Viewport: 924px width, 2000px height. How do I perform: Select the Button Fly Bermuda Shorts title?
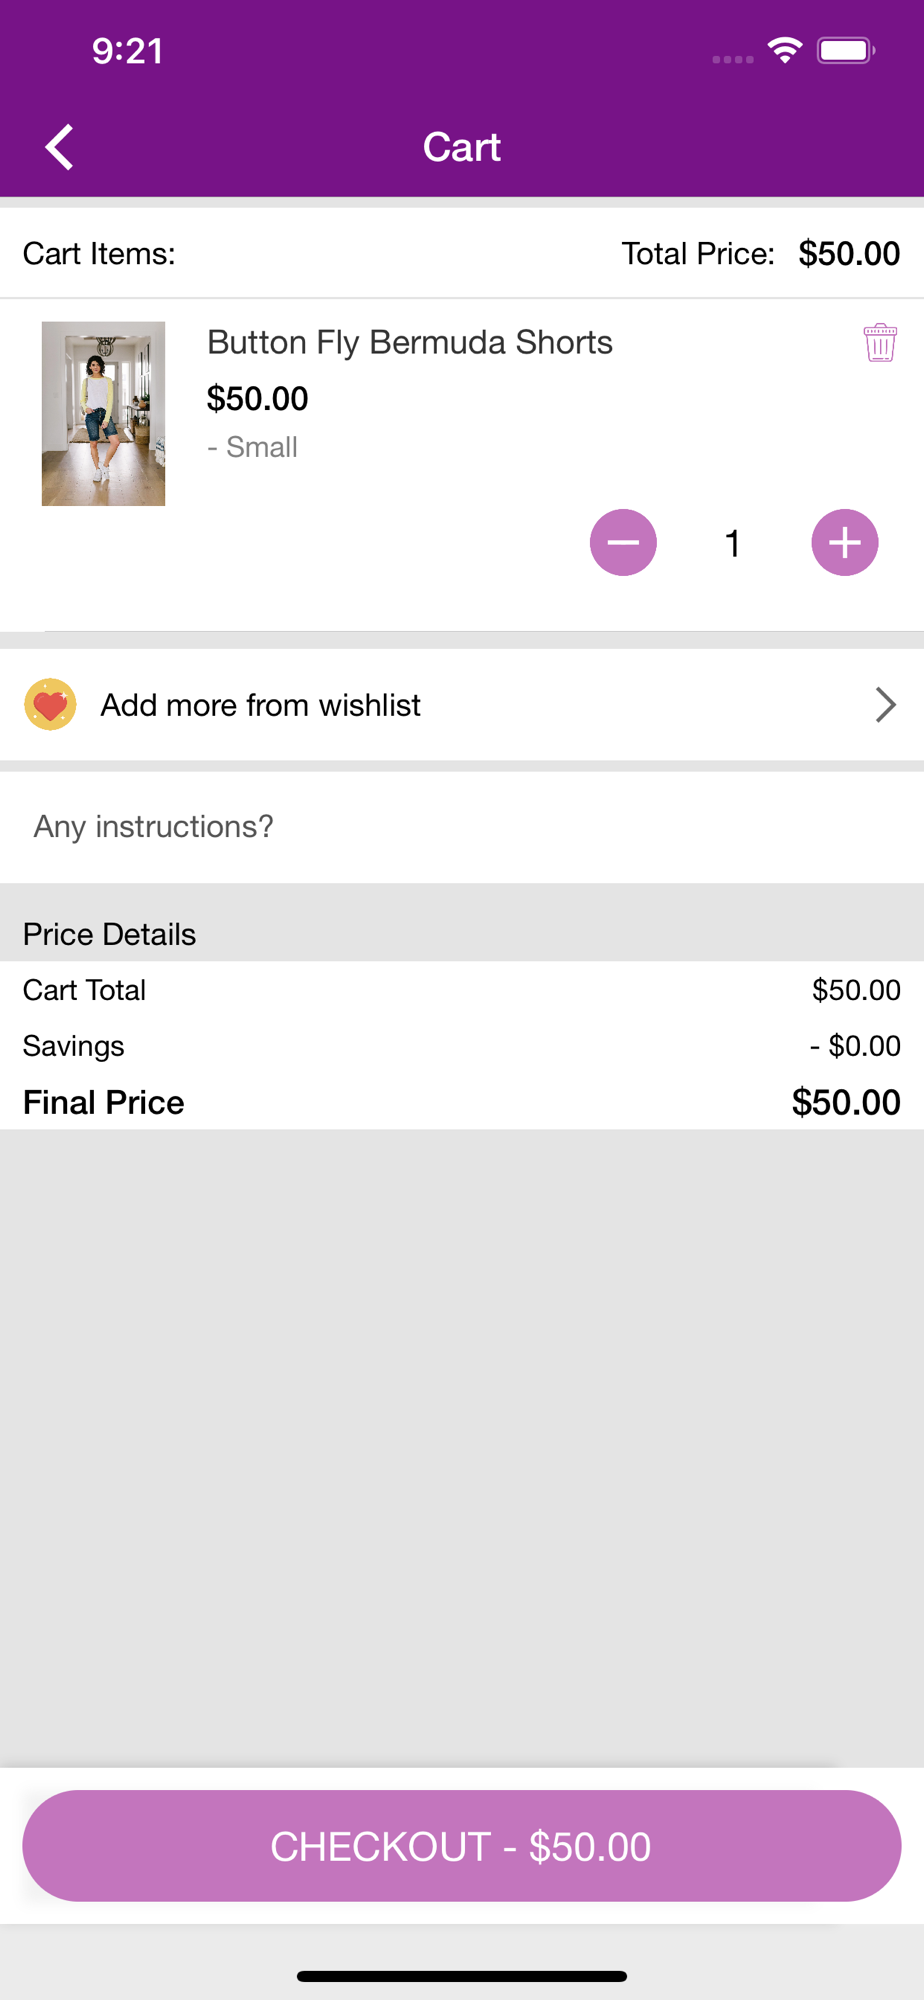(x=410, y=343)
